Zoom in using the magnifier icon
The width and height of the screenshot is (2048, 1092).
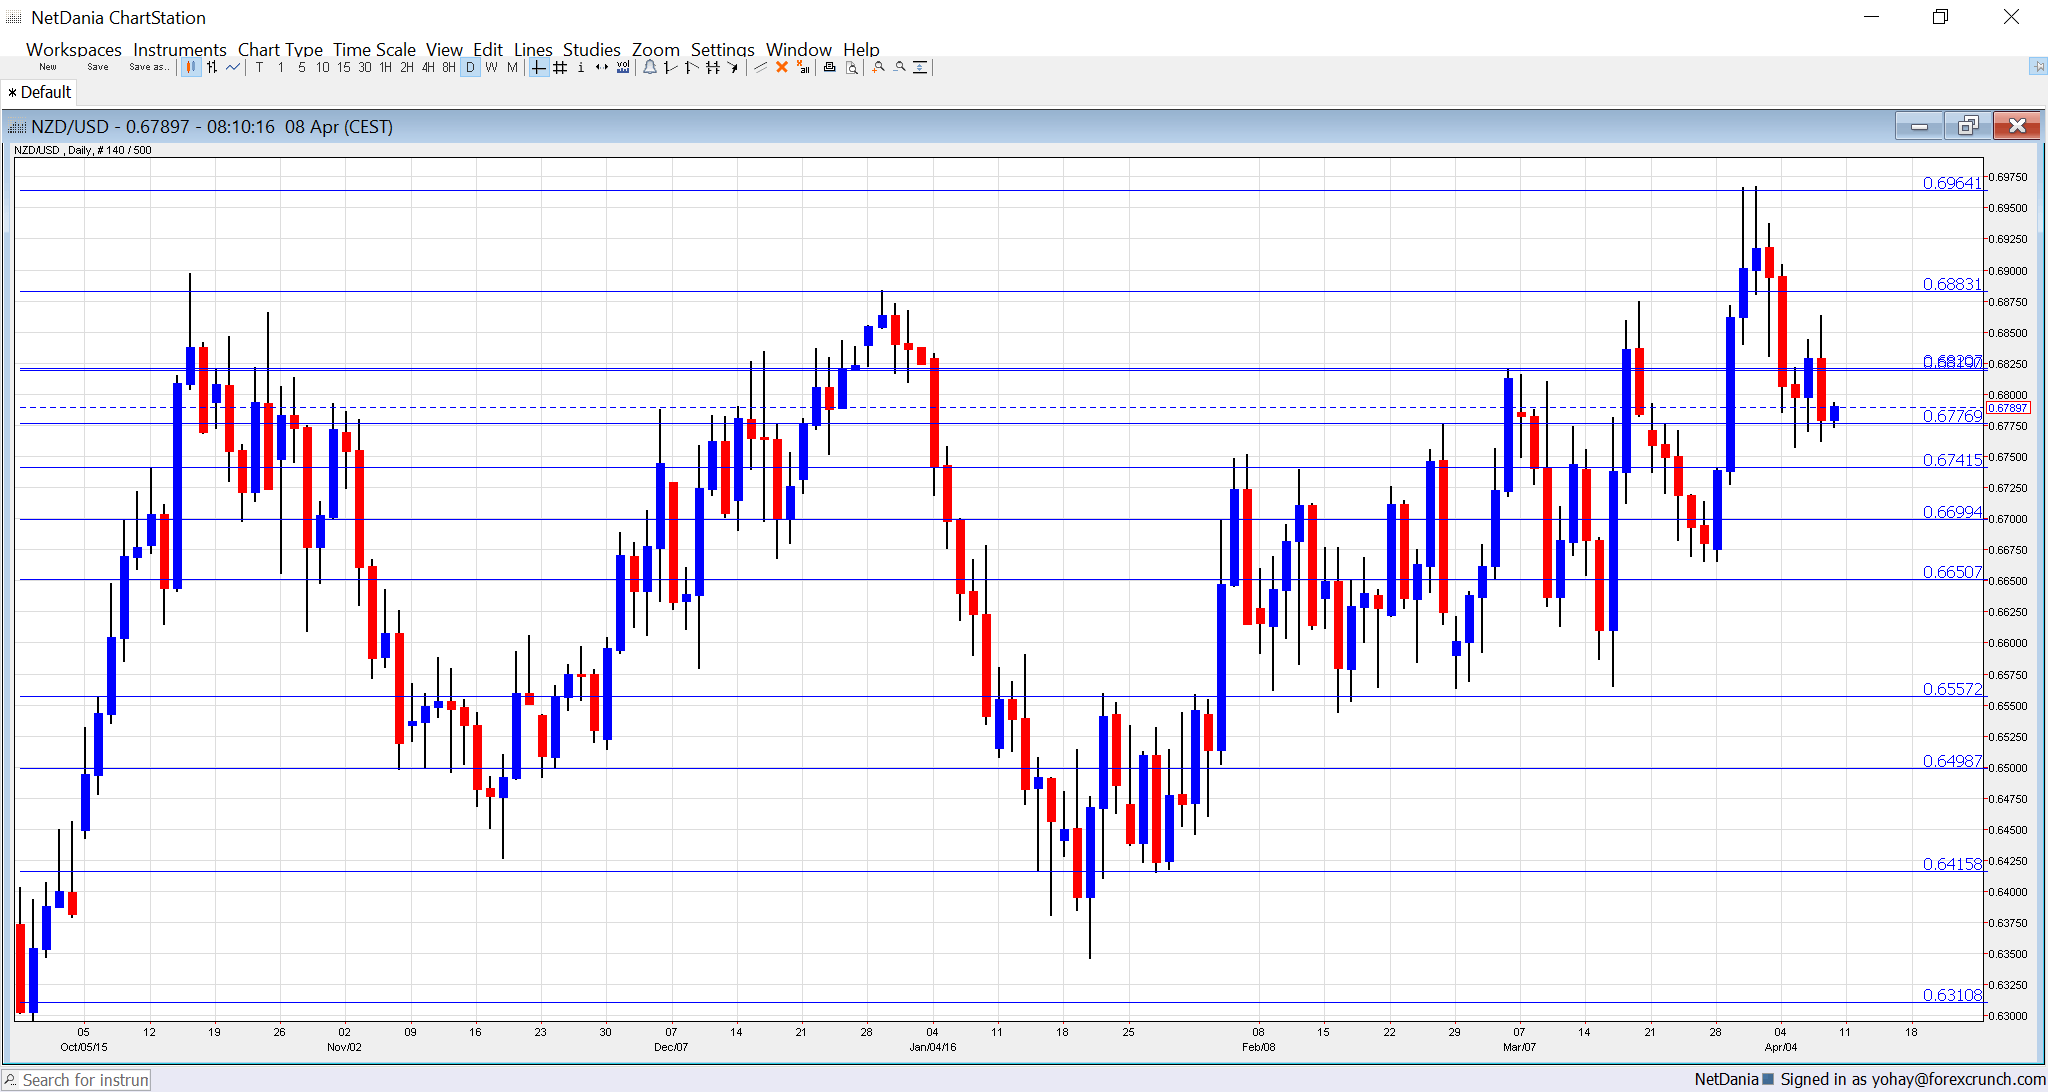[876, 67]
